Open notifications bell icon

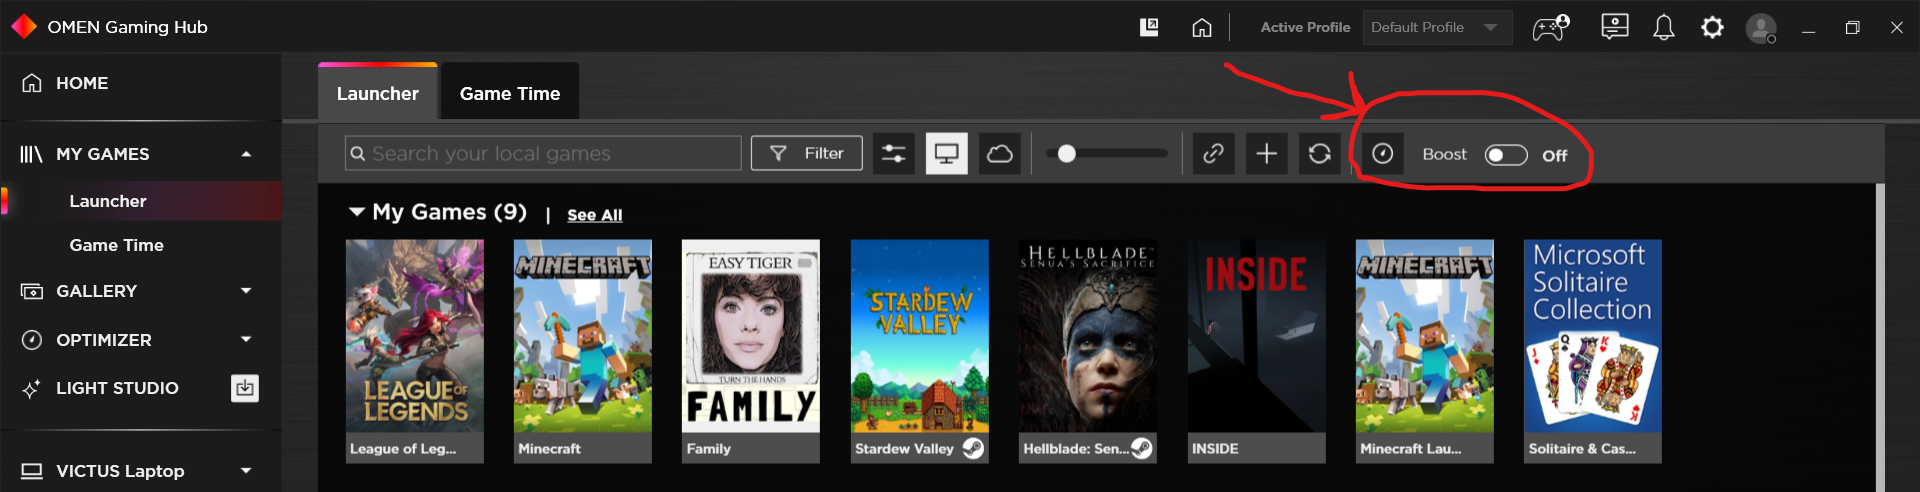coord(1663,27)
